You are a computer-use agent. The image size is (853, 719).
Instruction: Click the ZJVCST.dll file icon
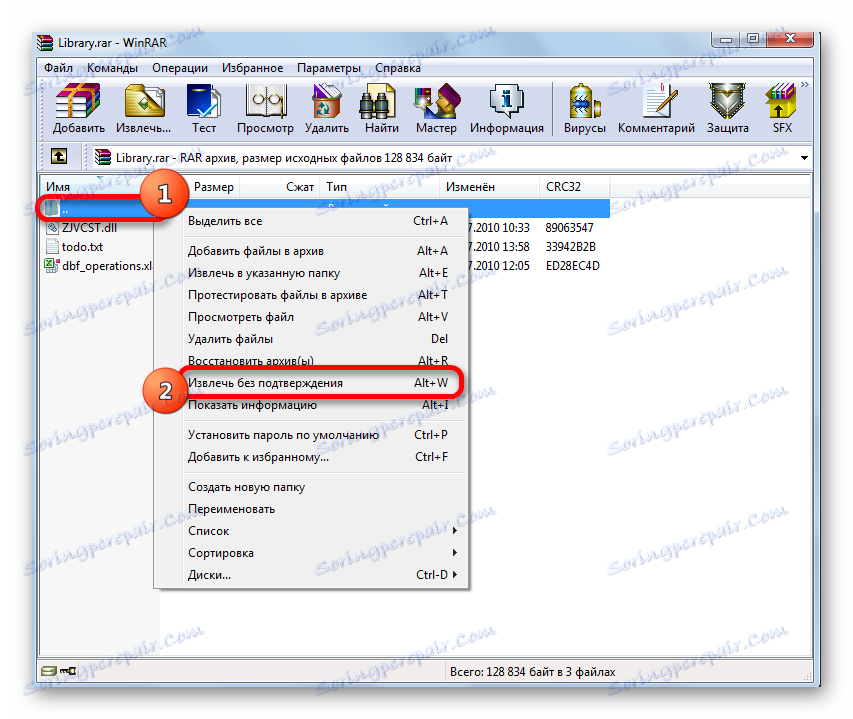pyautogui.click(x=52, y=227)
